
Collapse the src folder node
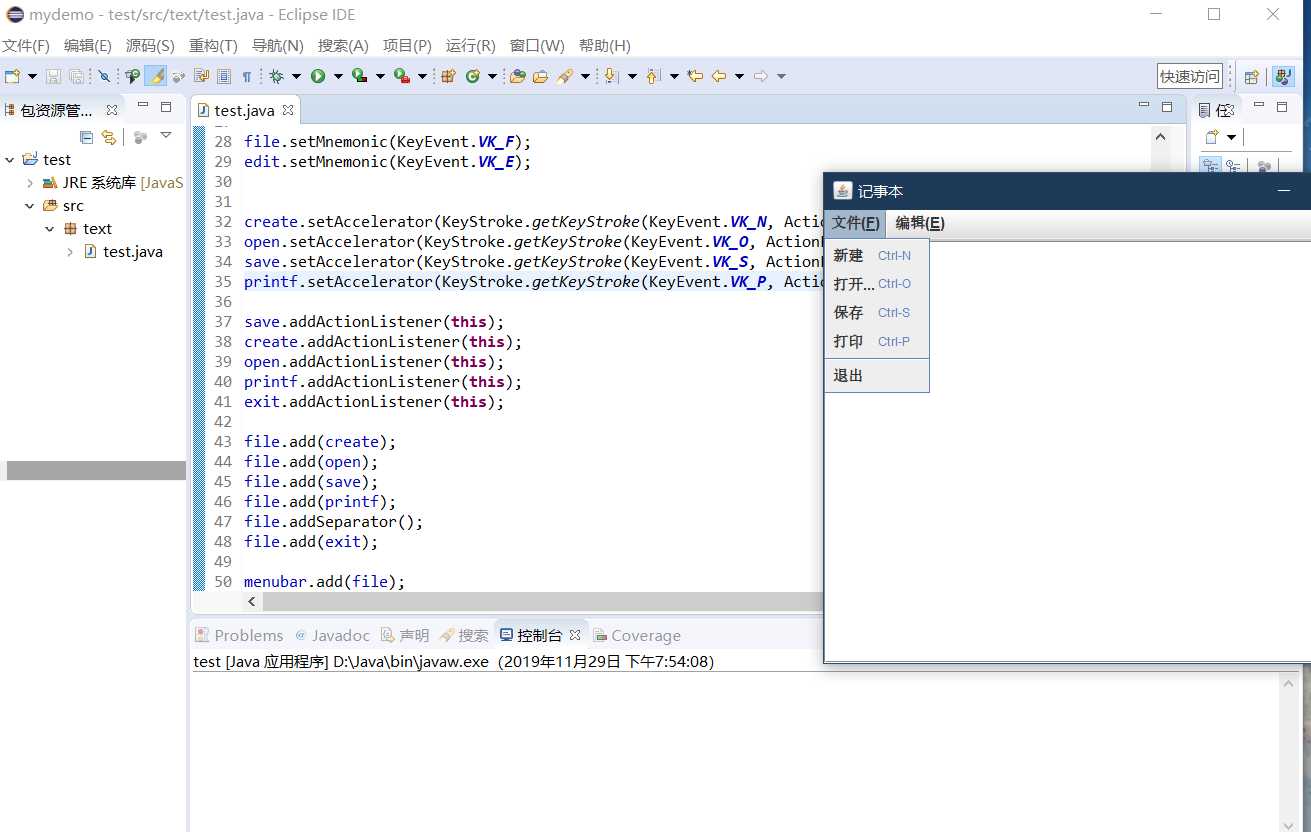coord(30,206)
